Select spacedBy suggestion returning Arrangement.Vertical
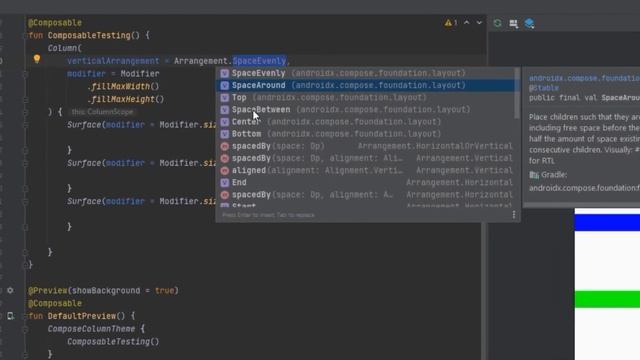 [x=365, y=158]
